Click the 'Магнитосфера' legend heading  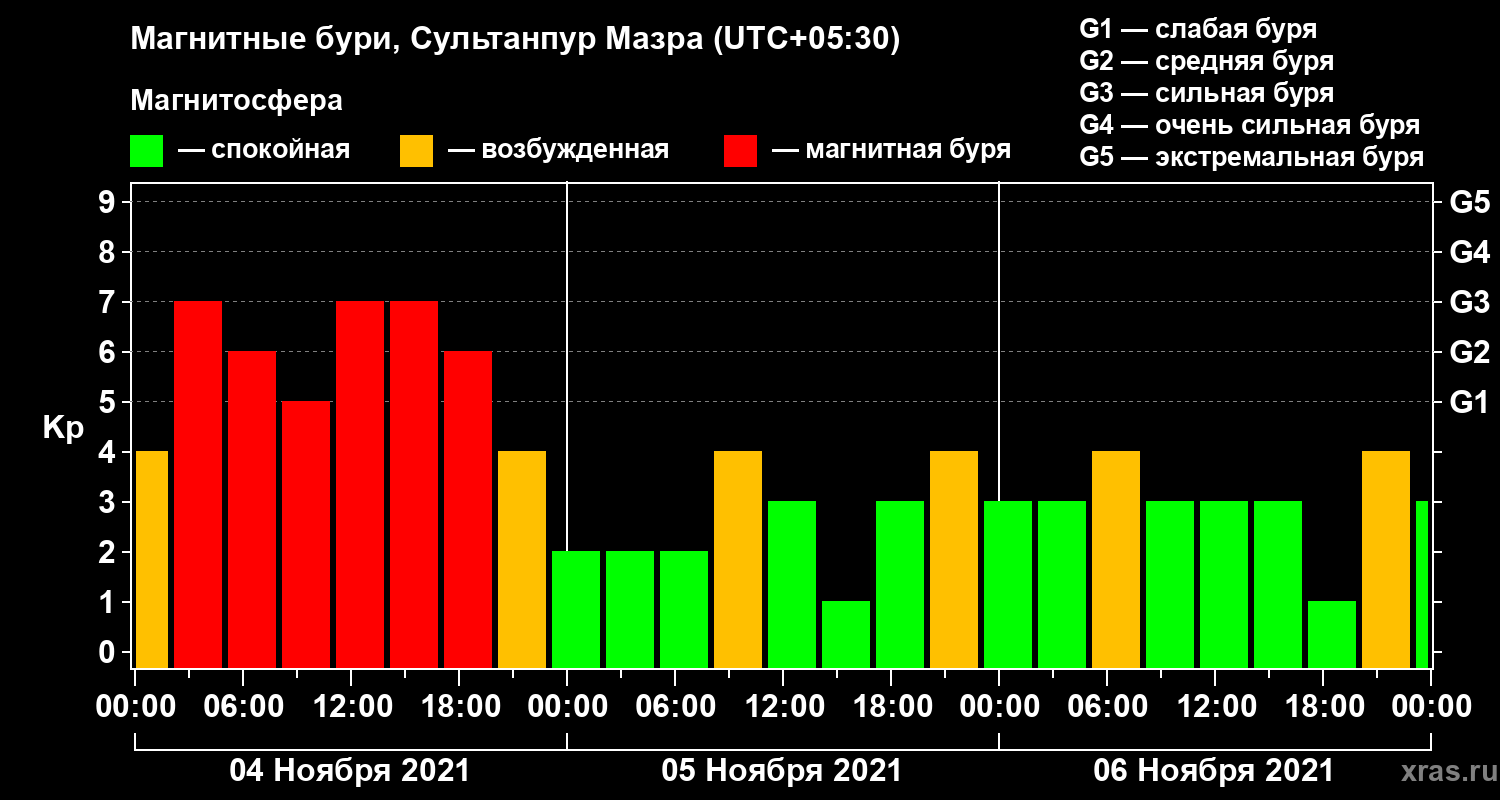coord(236,101)
